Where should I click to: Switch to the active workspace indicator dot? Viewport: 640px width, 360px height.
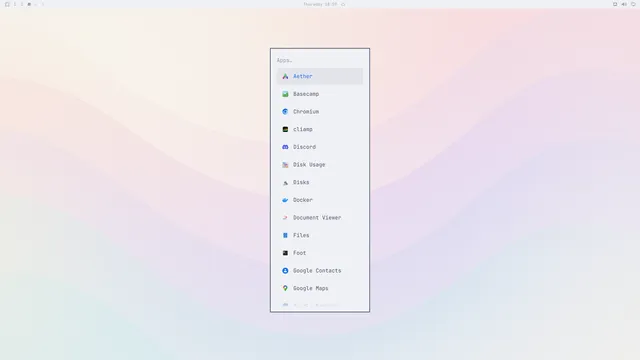click(x=29, y=4)
